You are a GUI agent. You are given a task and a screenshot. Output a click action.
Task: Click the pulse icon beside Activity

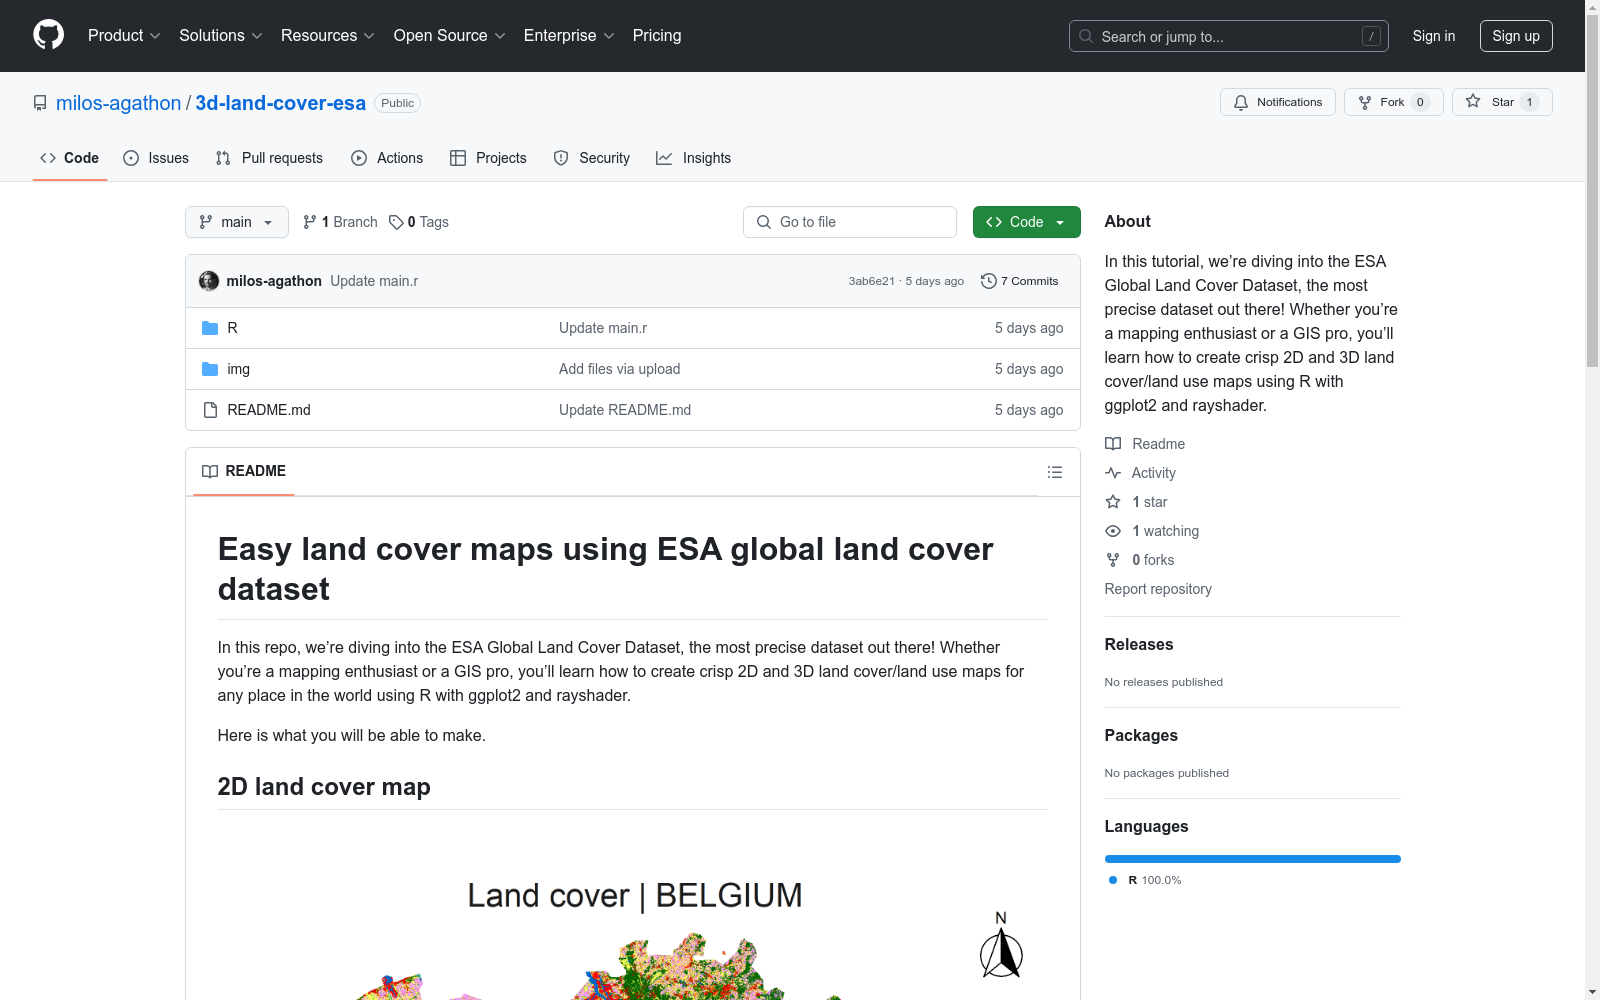point(1113,473)
